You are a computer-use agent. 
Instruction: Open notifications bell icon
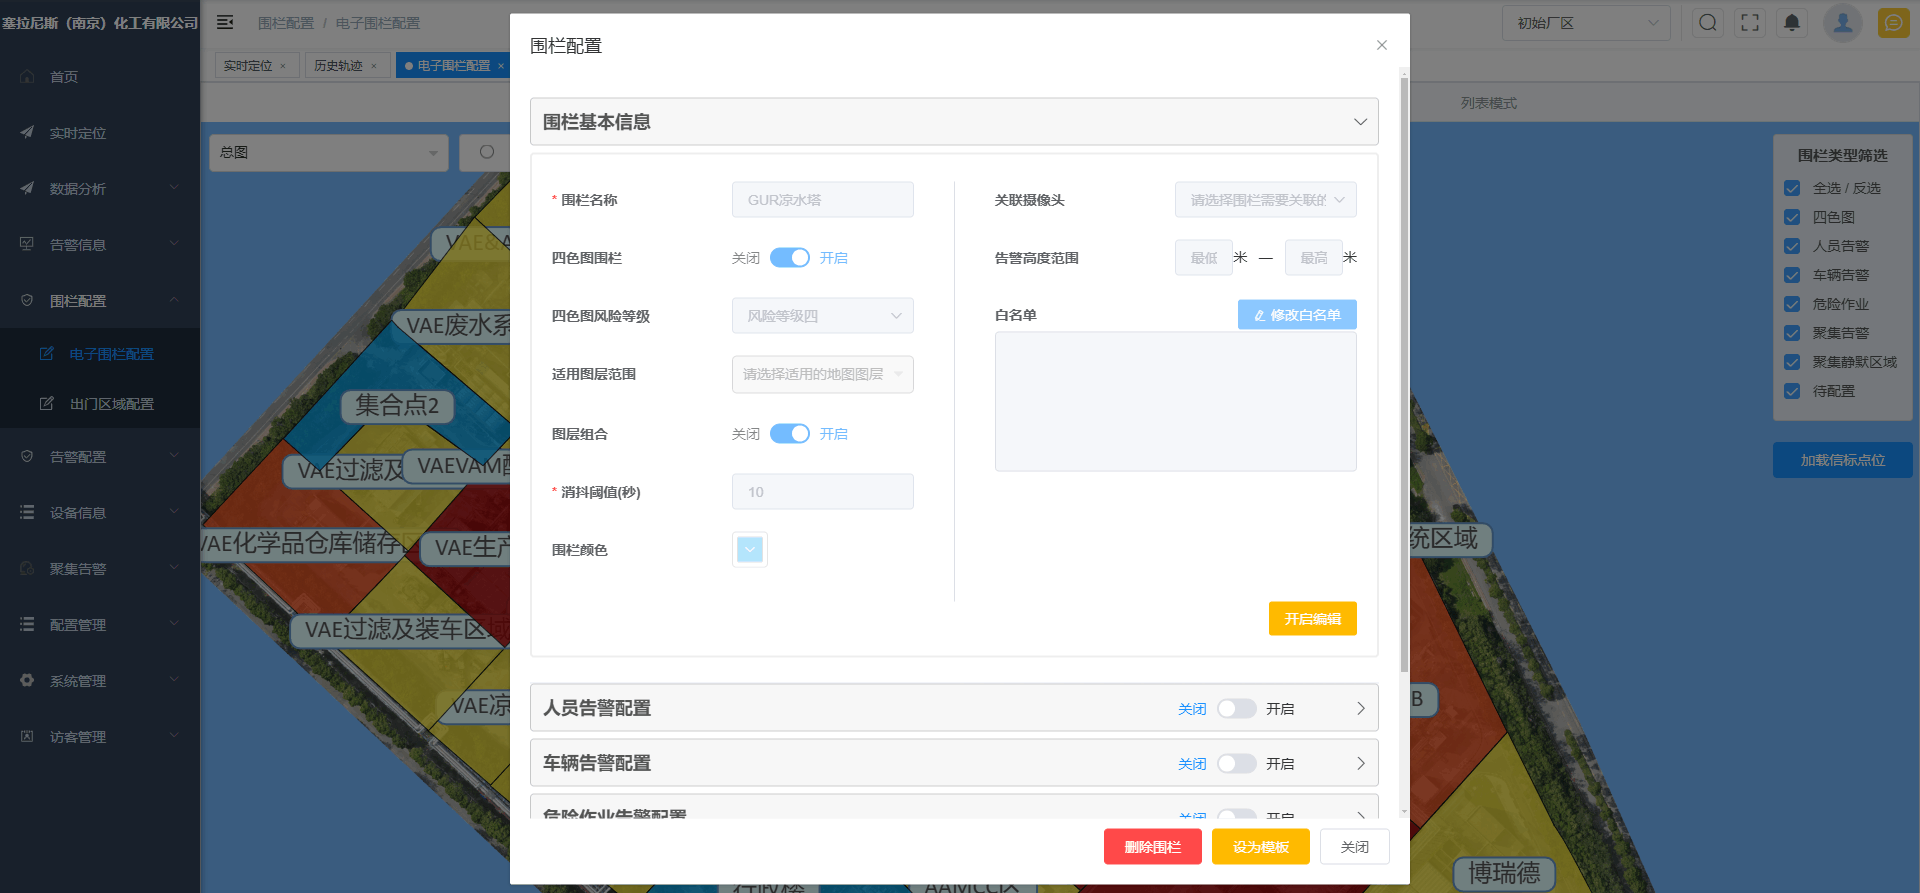(1792, 22)
